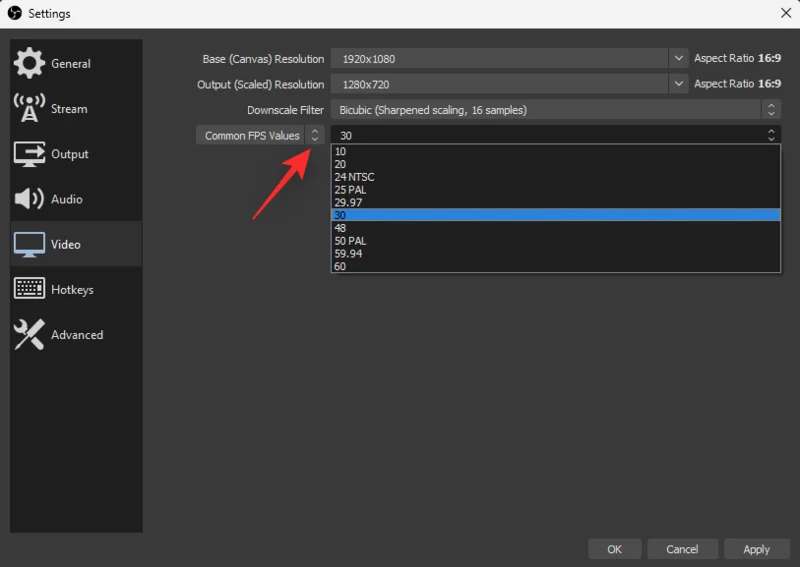The image size is (800, 567).
Task: Open the Output (Scaled) Resolution dropdown
Action: 679,84
